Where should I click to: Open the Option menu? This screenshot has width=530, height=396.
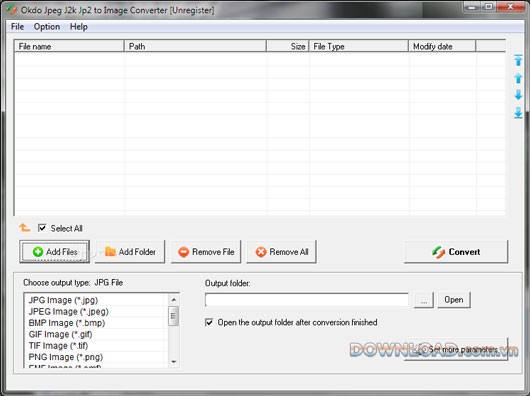pos(47,27)
